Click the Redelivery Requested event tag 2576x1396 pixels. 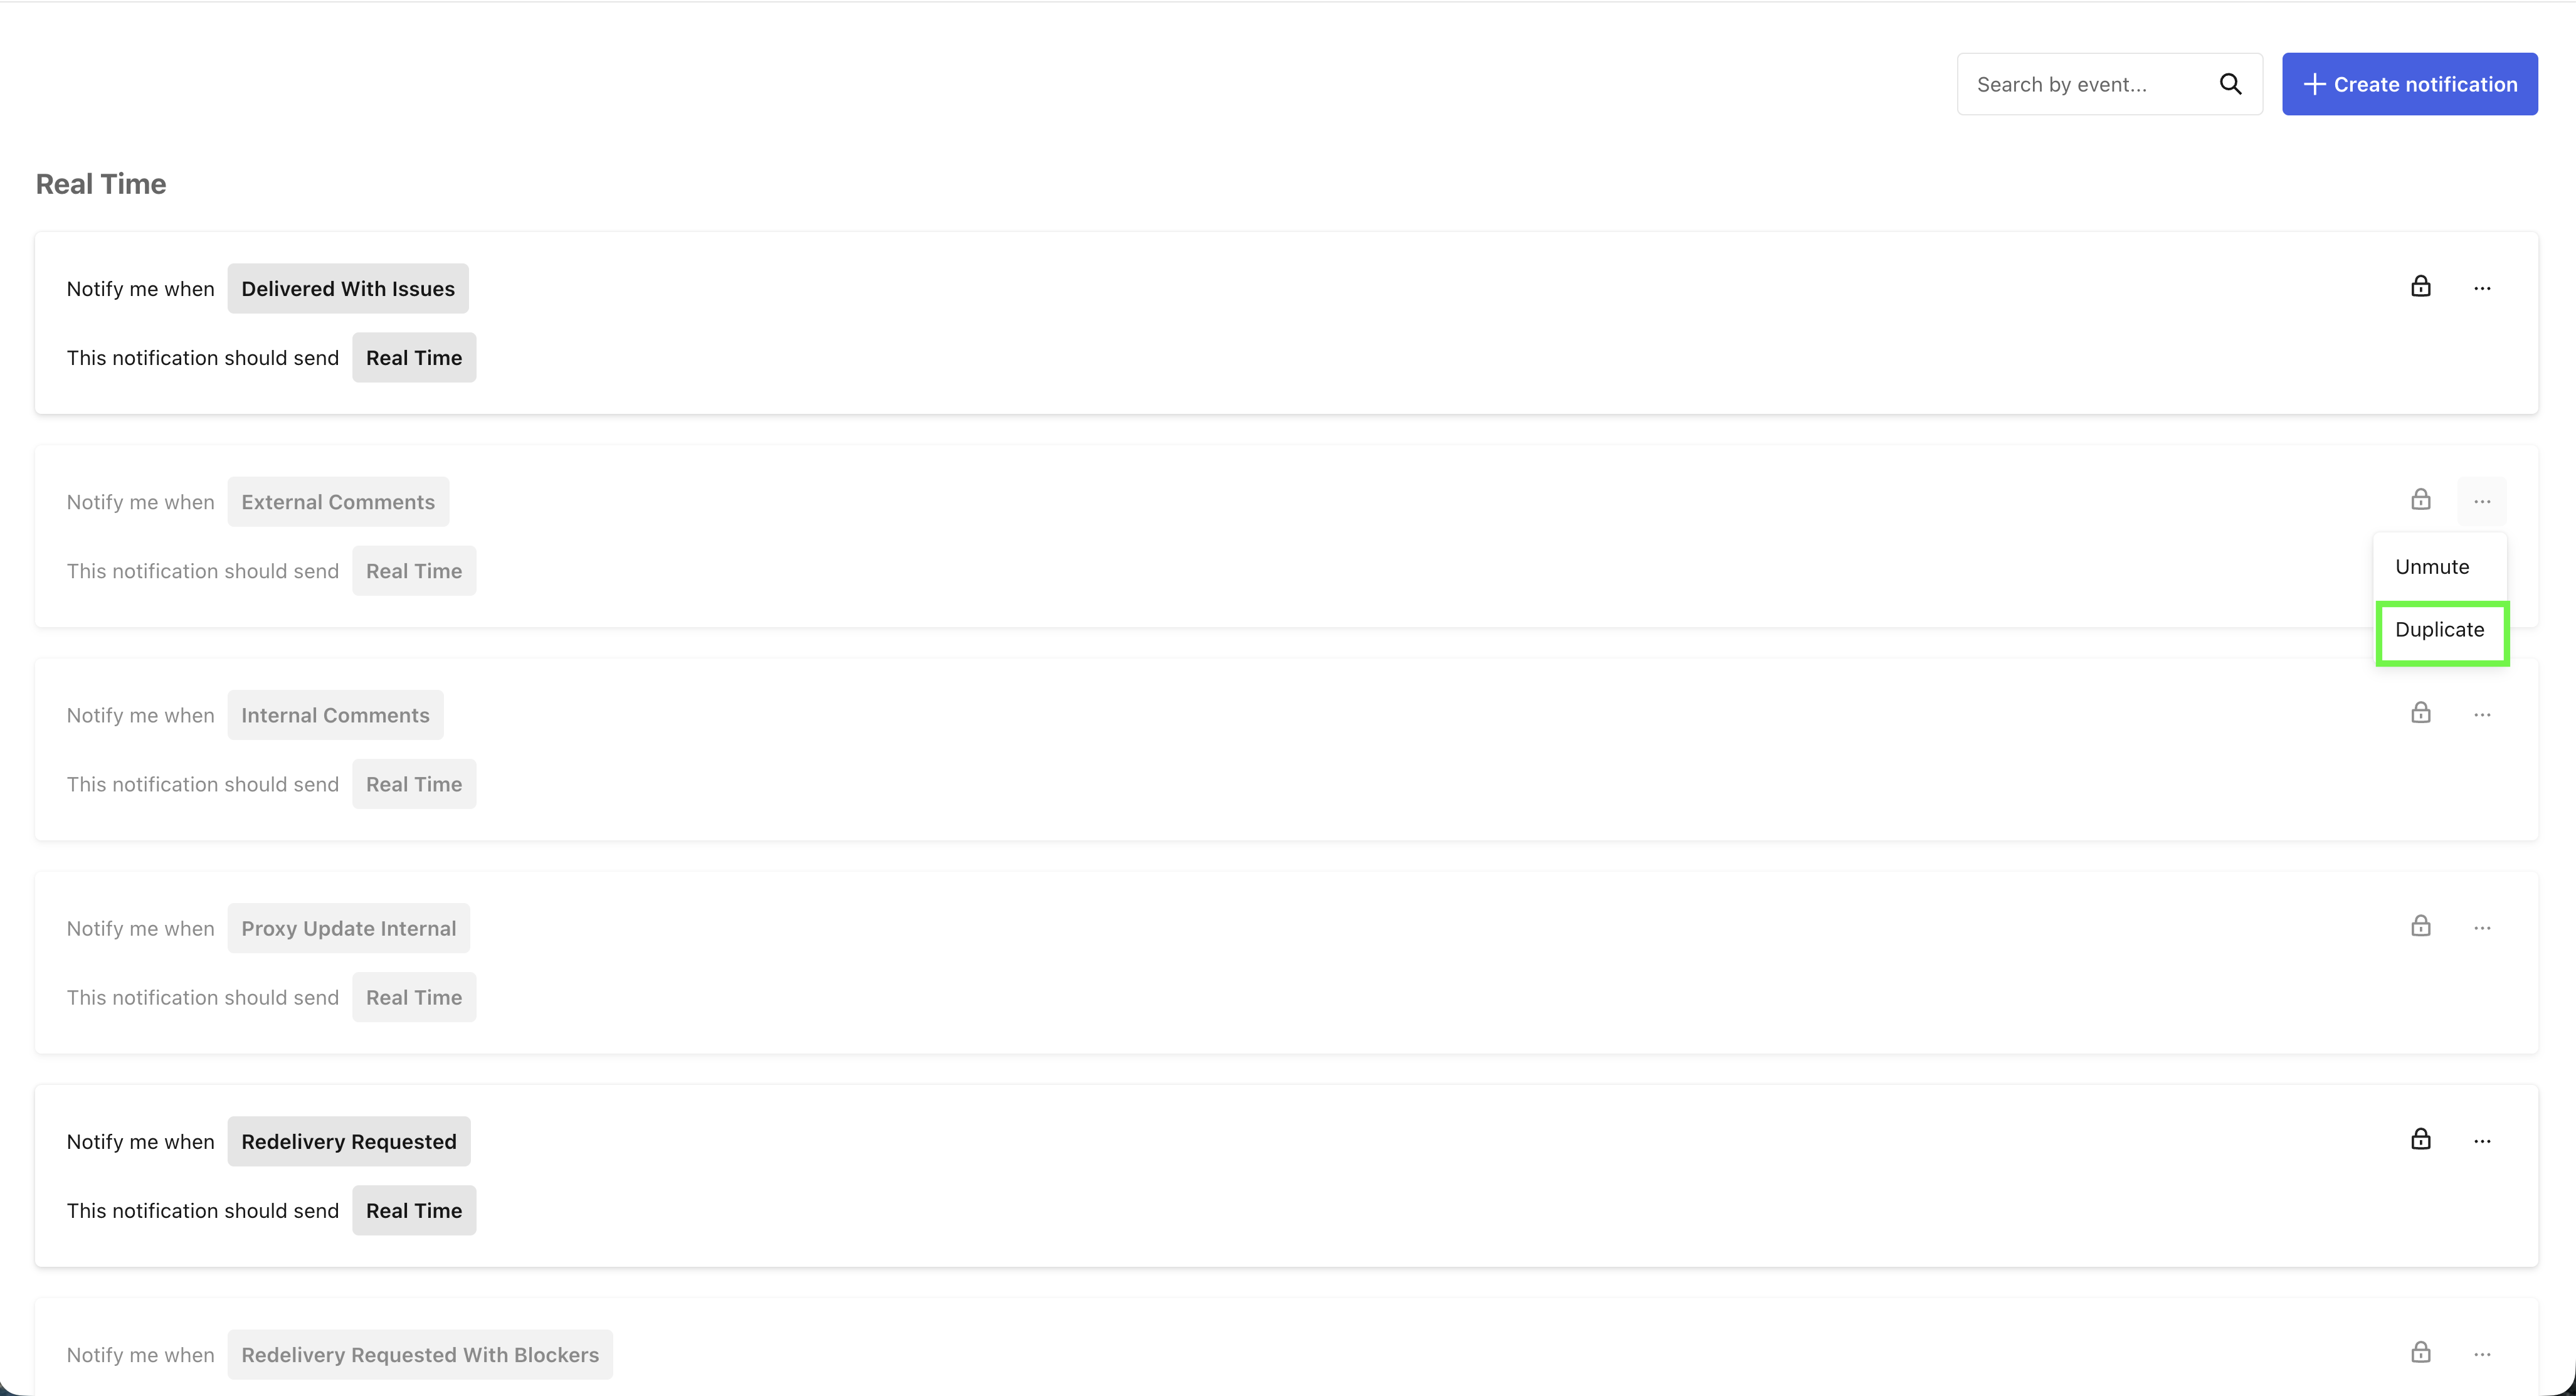(x=348, y=1142)
